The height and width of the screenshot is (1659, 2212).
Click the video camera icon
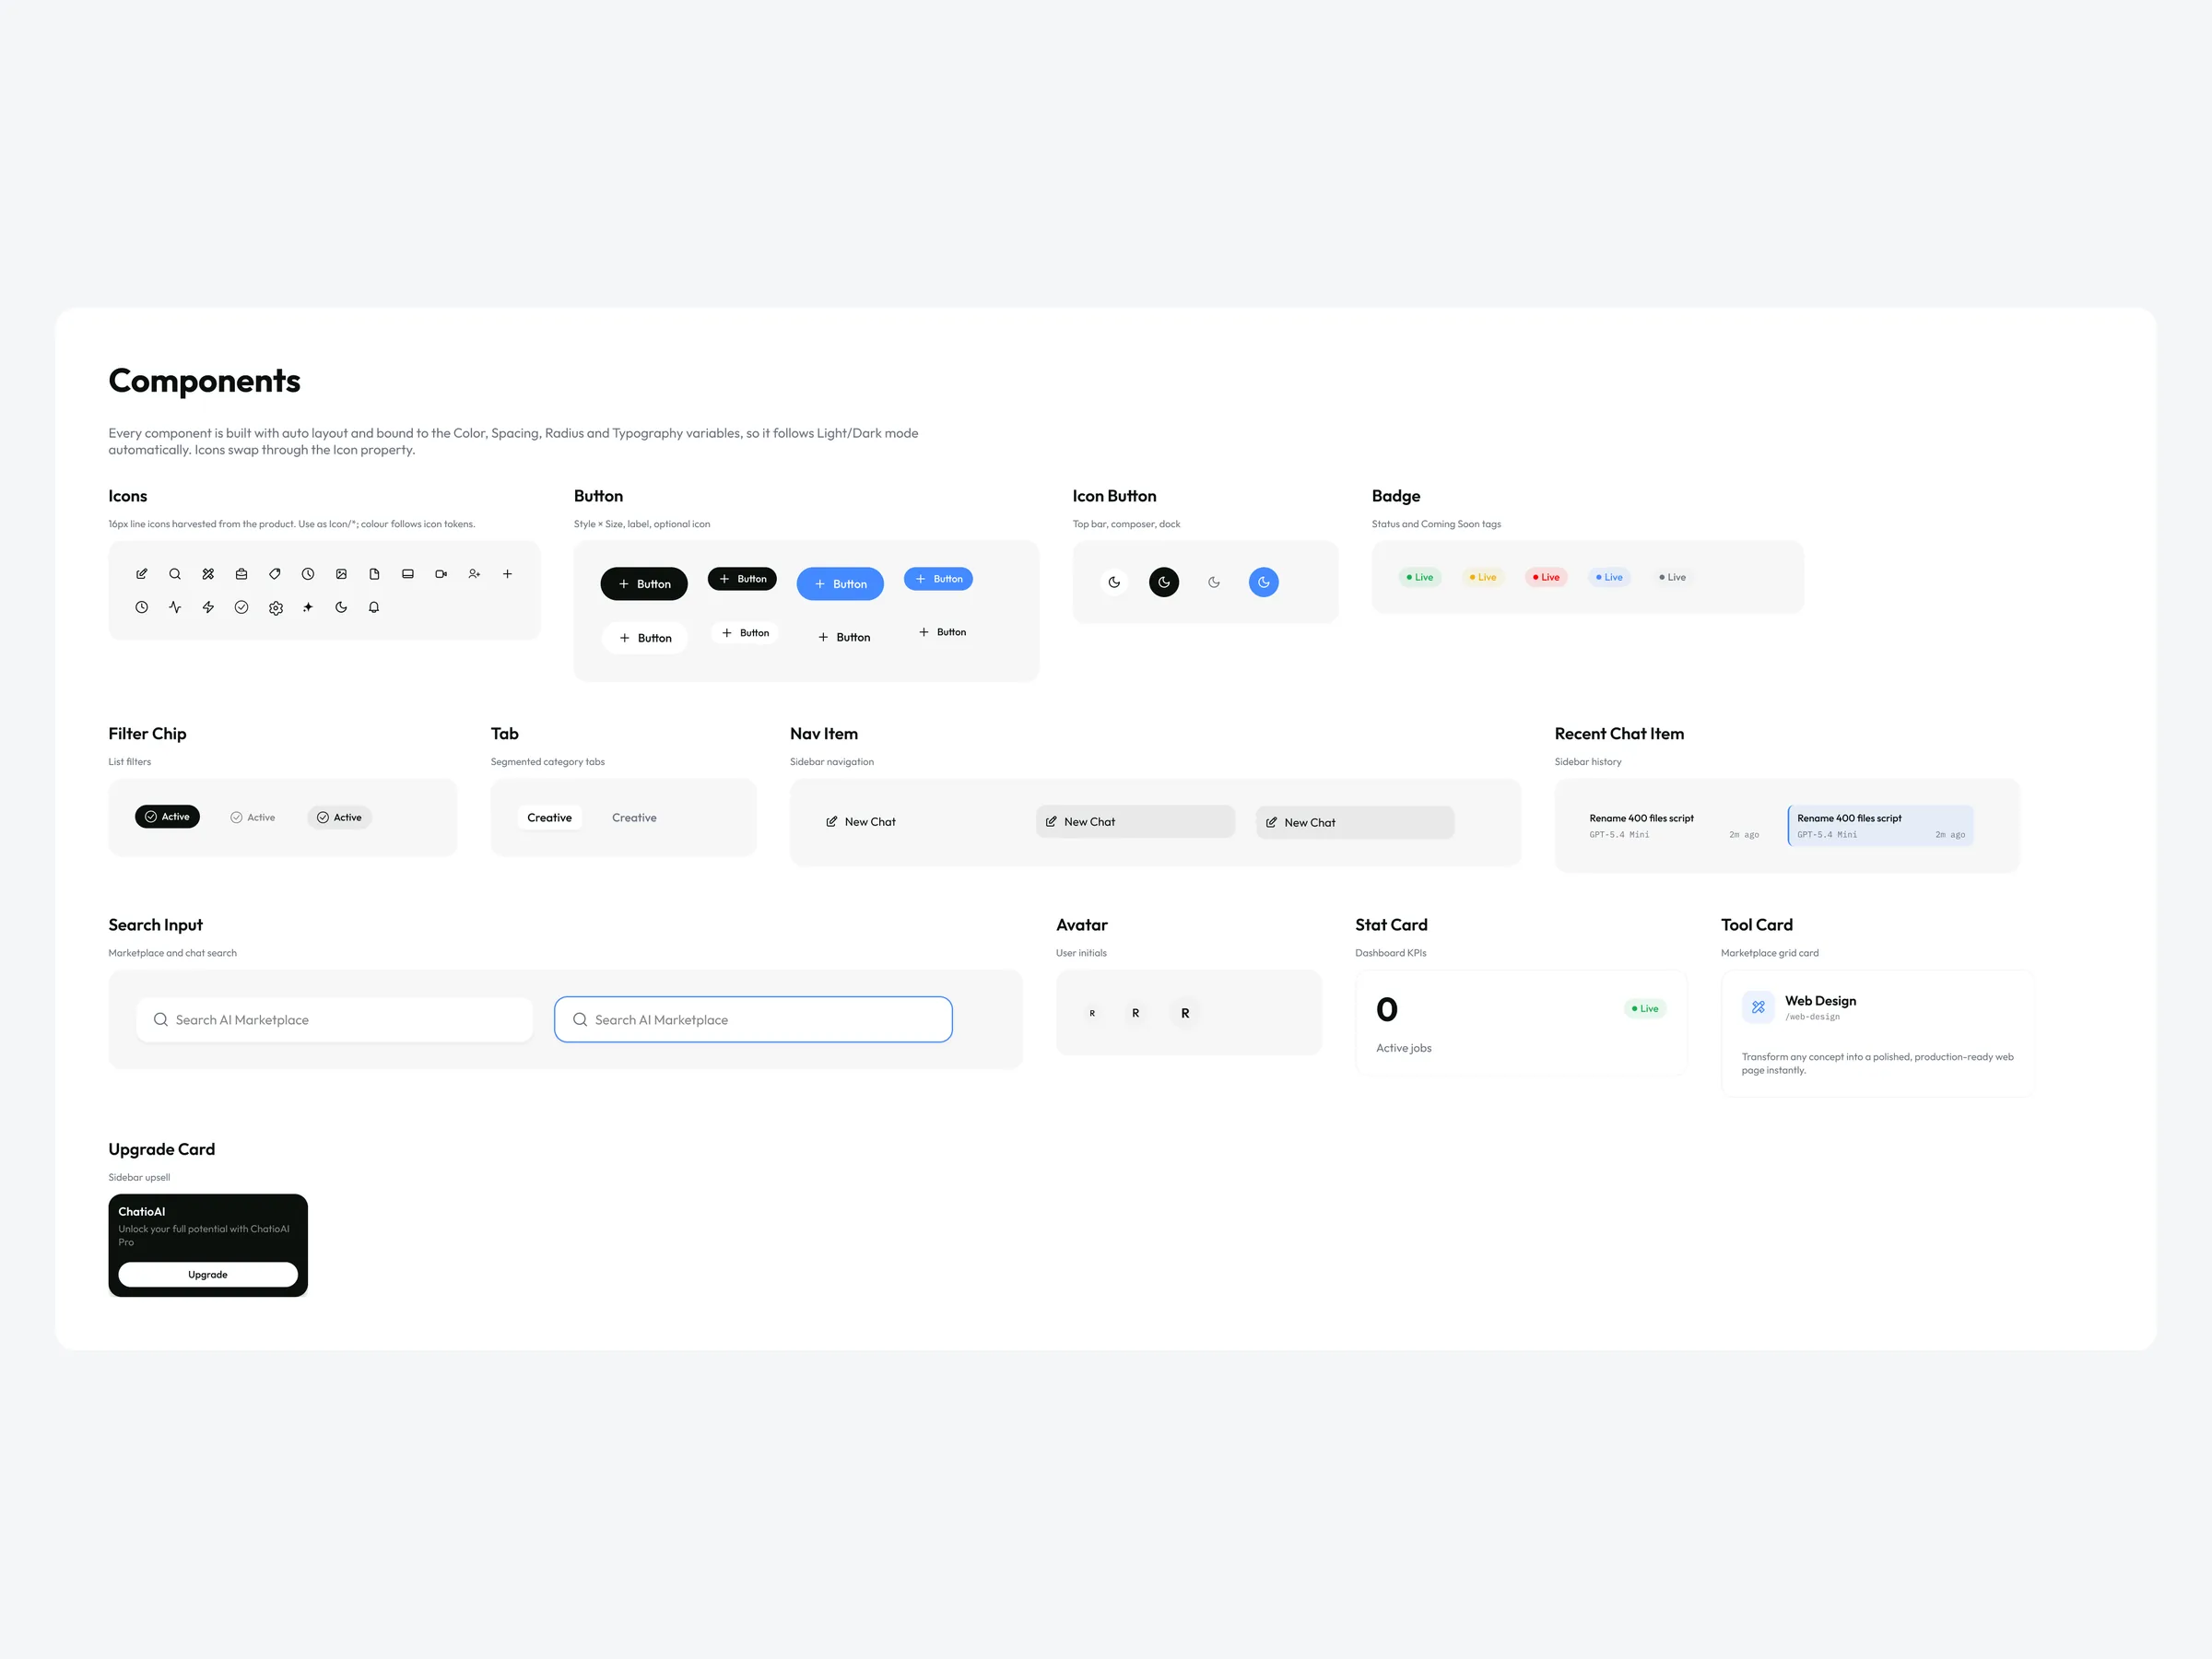click(441, 574)
